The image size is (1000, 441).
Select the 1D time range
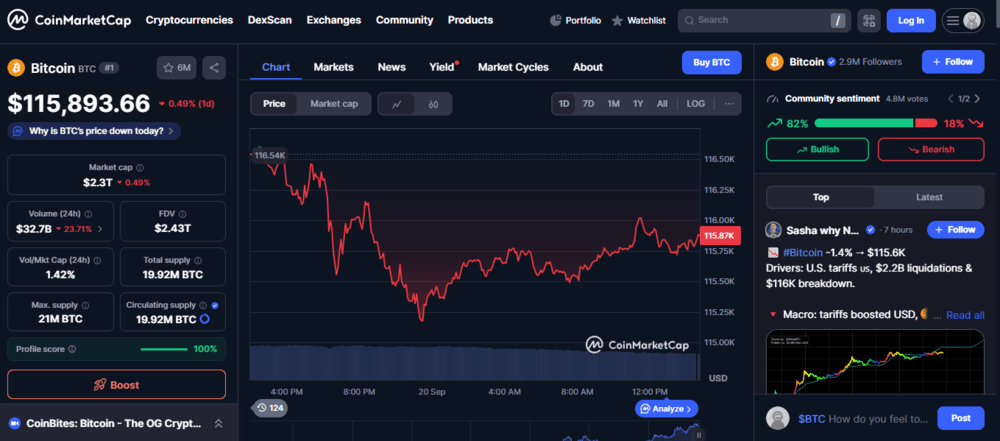(x=564, y=103)
